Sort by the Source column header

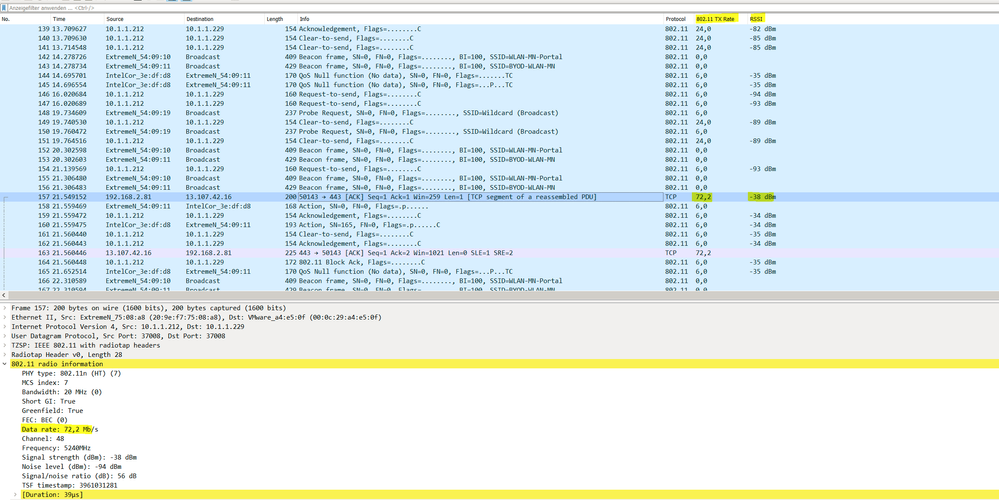click(x=115, y=19)
